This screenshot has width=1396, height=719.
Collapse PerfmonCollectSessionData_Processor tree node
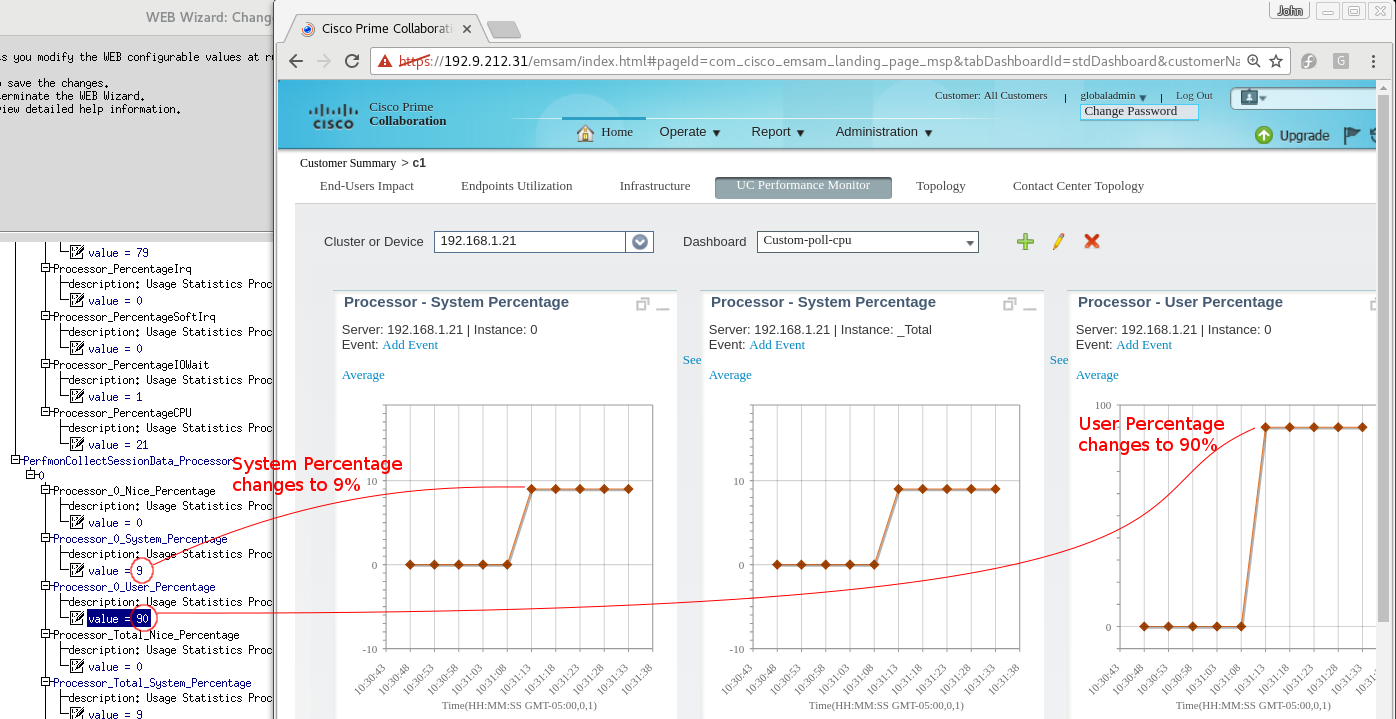(15, 460)
